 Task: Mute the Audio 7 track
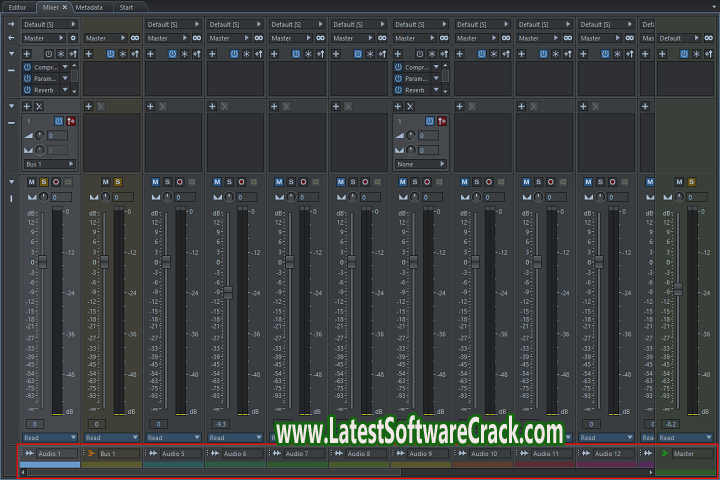tap(279, 182)
